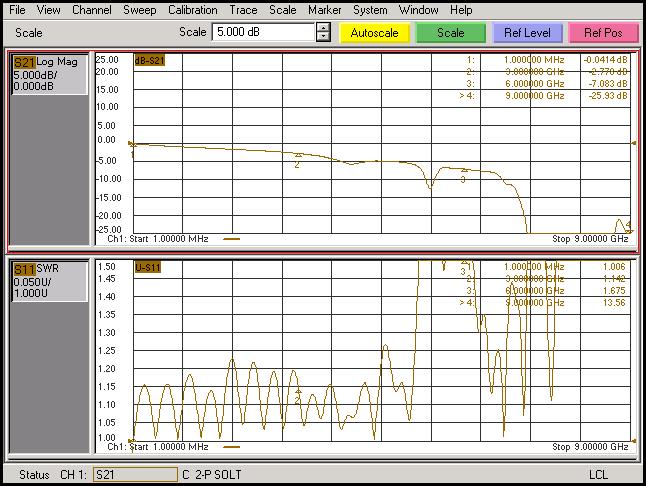Open the Window menu
646x486 pixels.
click(x=418, y=10)
